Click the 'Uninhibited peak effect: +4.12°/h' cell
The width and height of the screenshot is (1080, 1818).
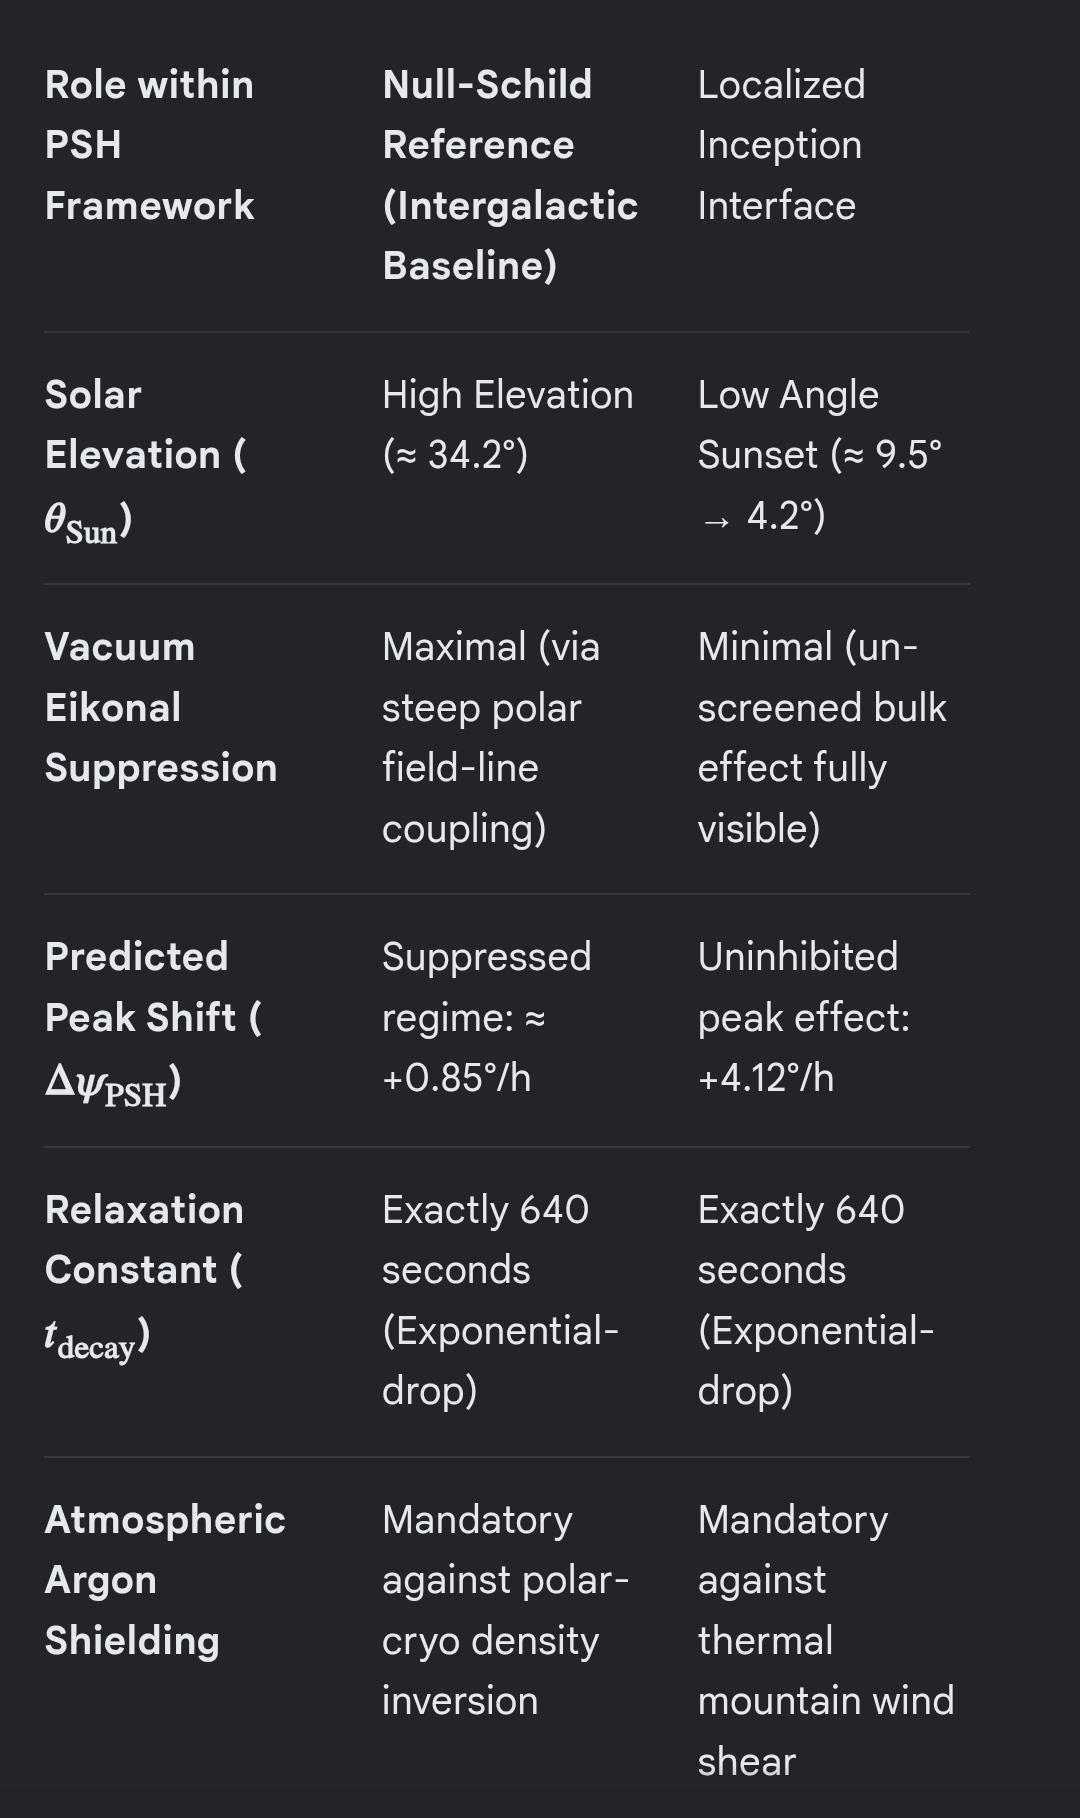(x=803, y=1017)
